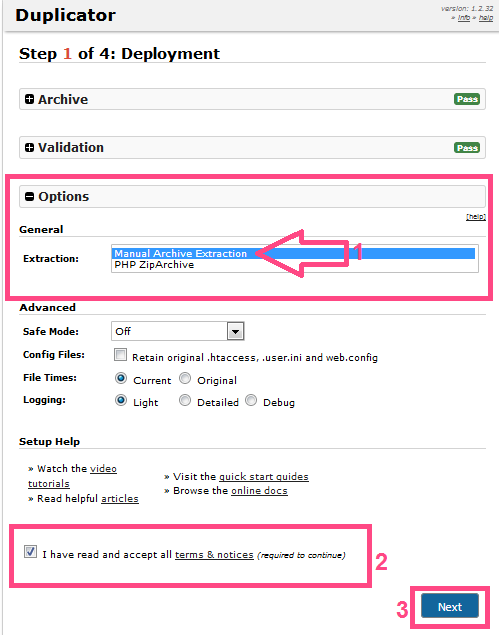Click the Archive Pass status badge
Image resolution: width=499 pixels, height=635 pixels.
(x=467, y=99)
